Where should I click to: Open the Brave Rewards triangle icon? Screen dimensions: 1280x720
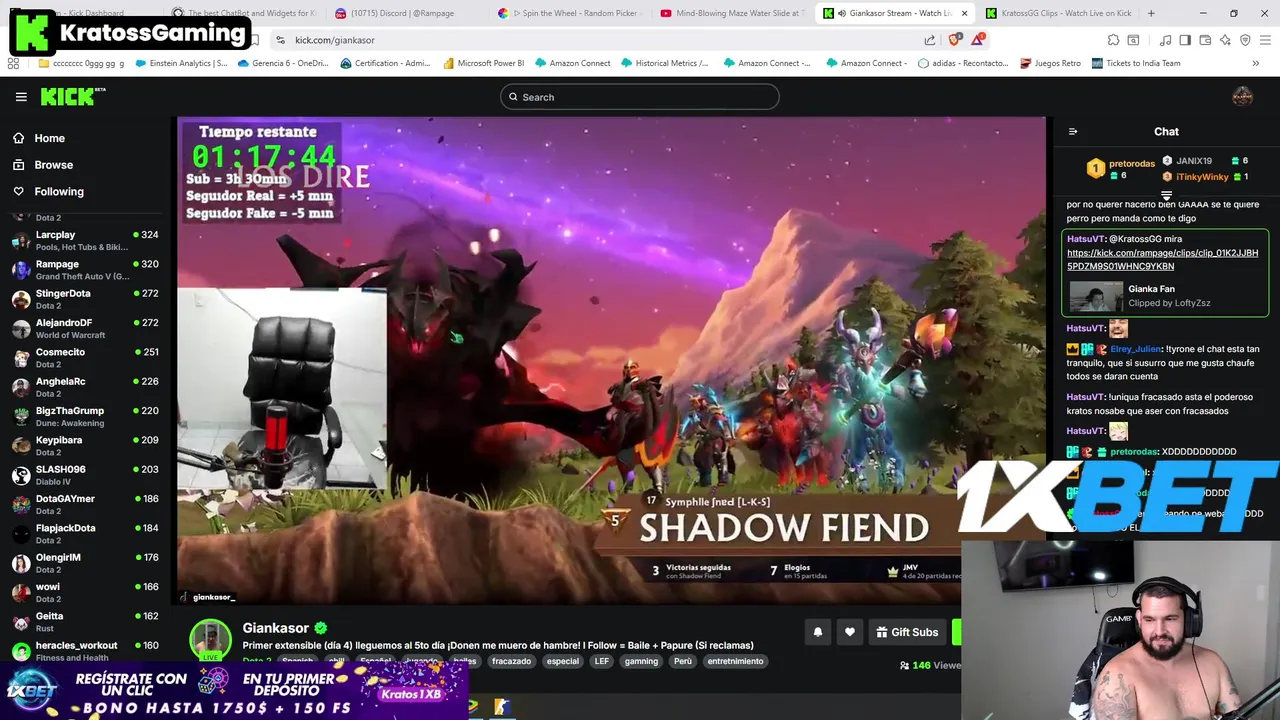[x=978, y=40]
